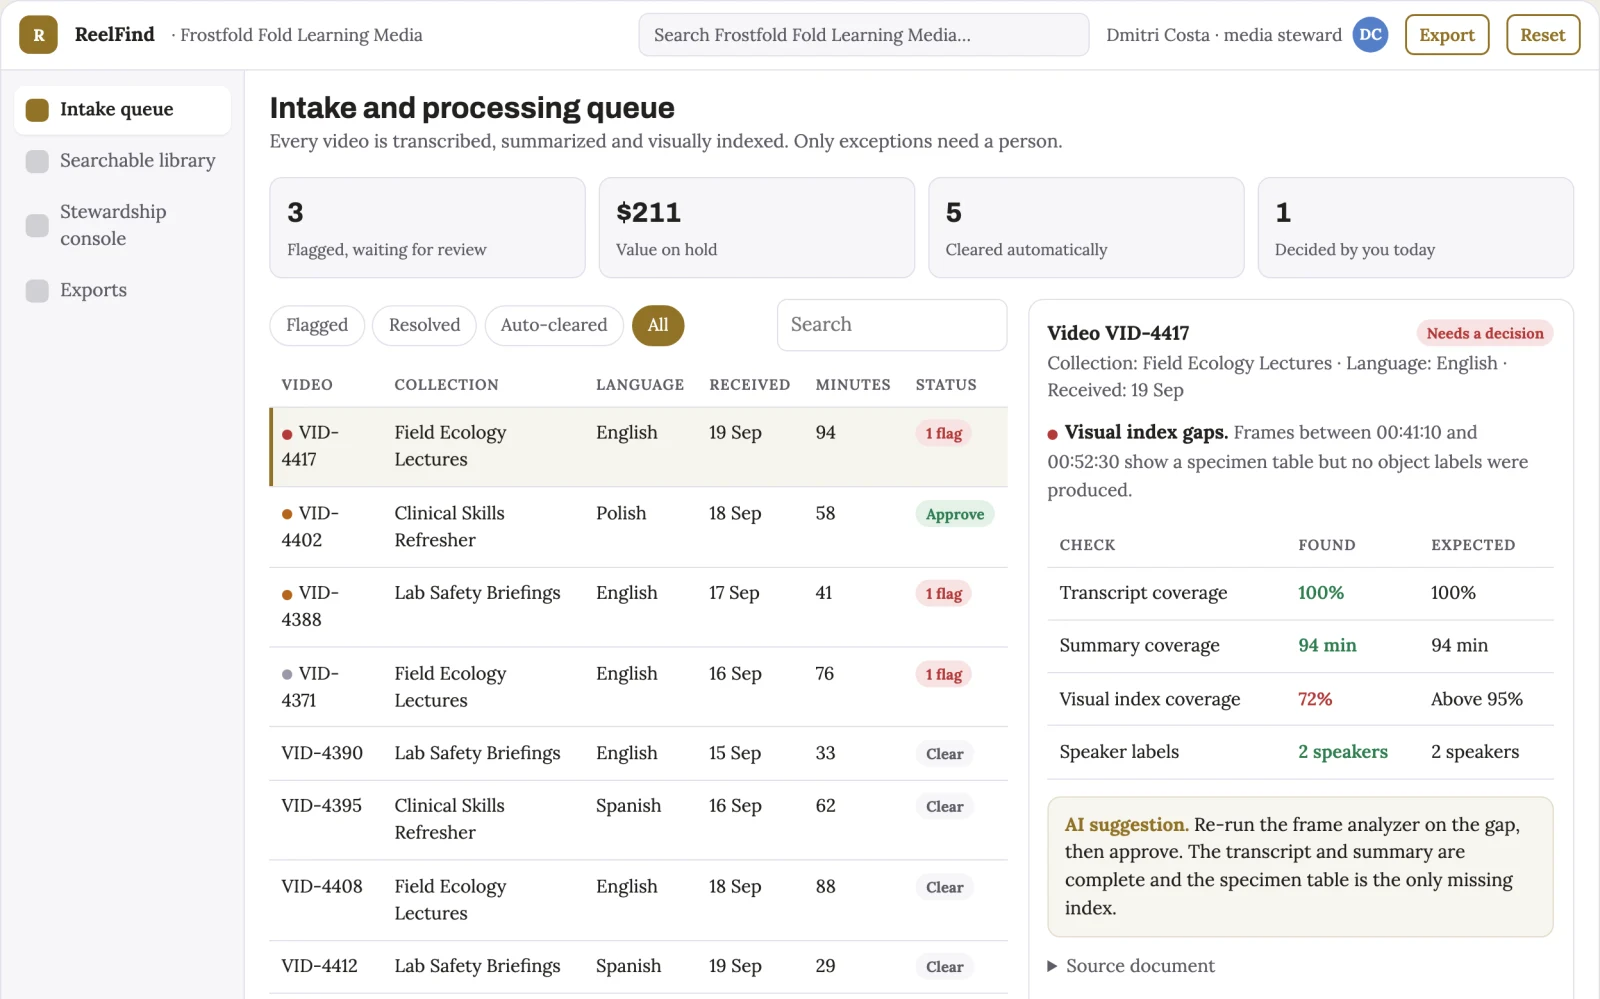Focus the global Frostfold search box
This screenshot has height=999, width=1600.
pyautogui.click(x=864, y=35)
